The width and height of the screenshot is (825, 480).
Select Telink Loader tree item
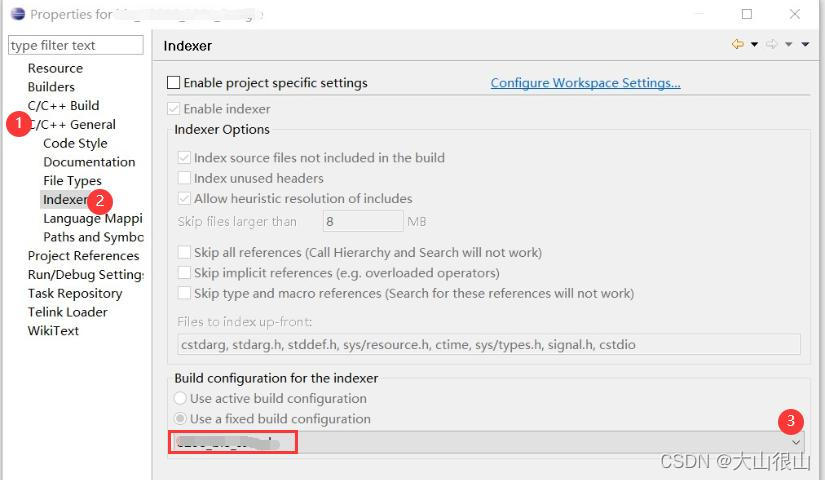point(67,312)
